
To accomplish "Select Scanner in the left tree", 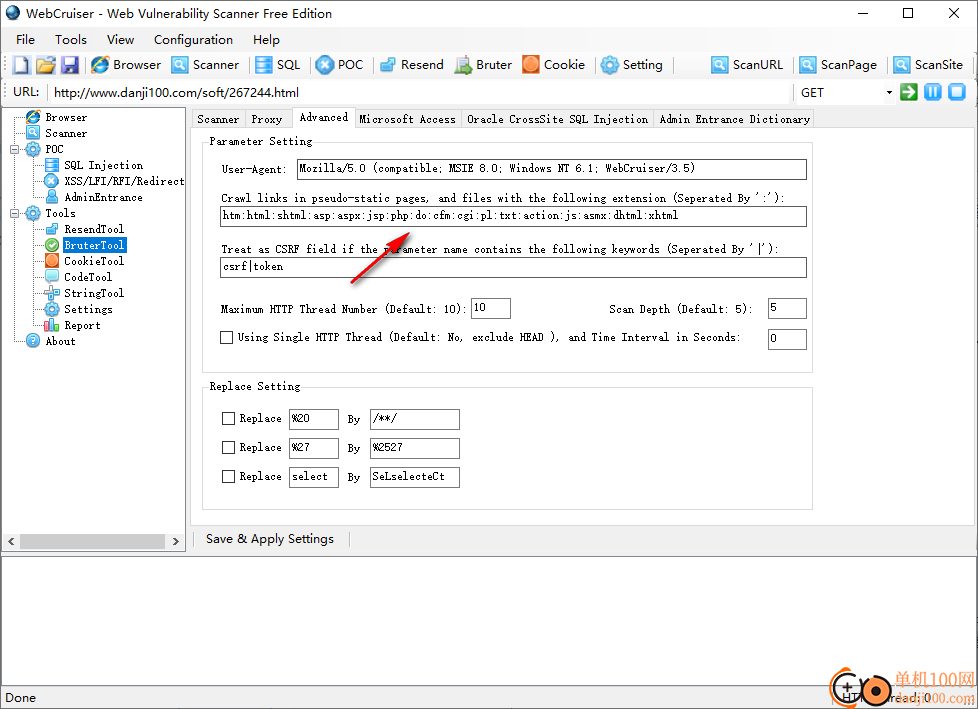I will (x=65, y=133).
